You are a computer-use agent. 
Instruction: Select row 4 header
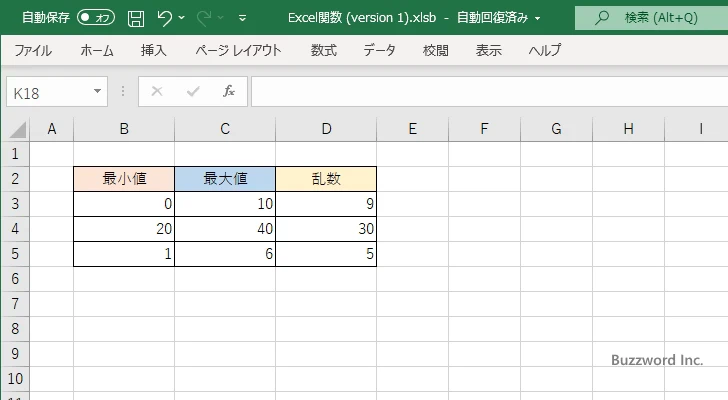pyautogui.click(x=15, y=229)
